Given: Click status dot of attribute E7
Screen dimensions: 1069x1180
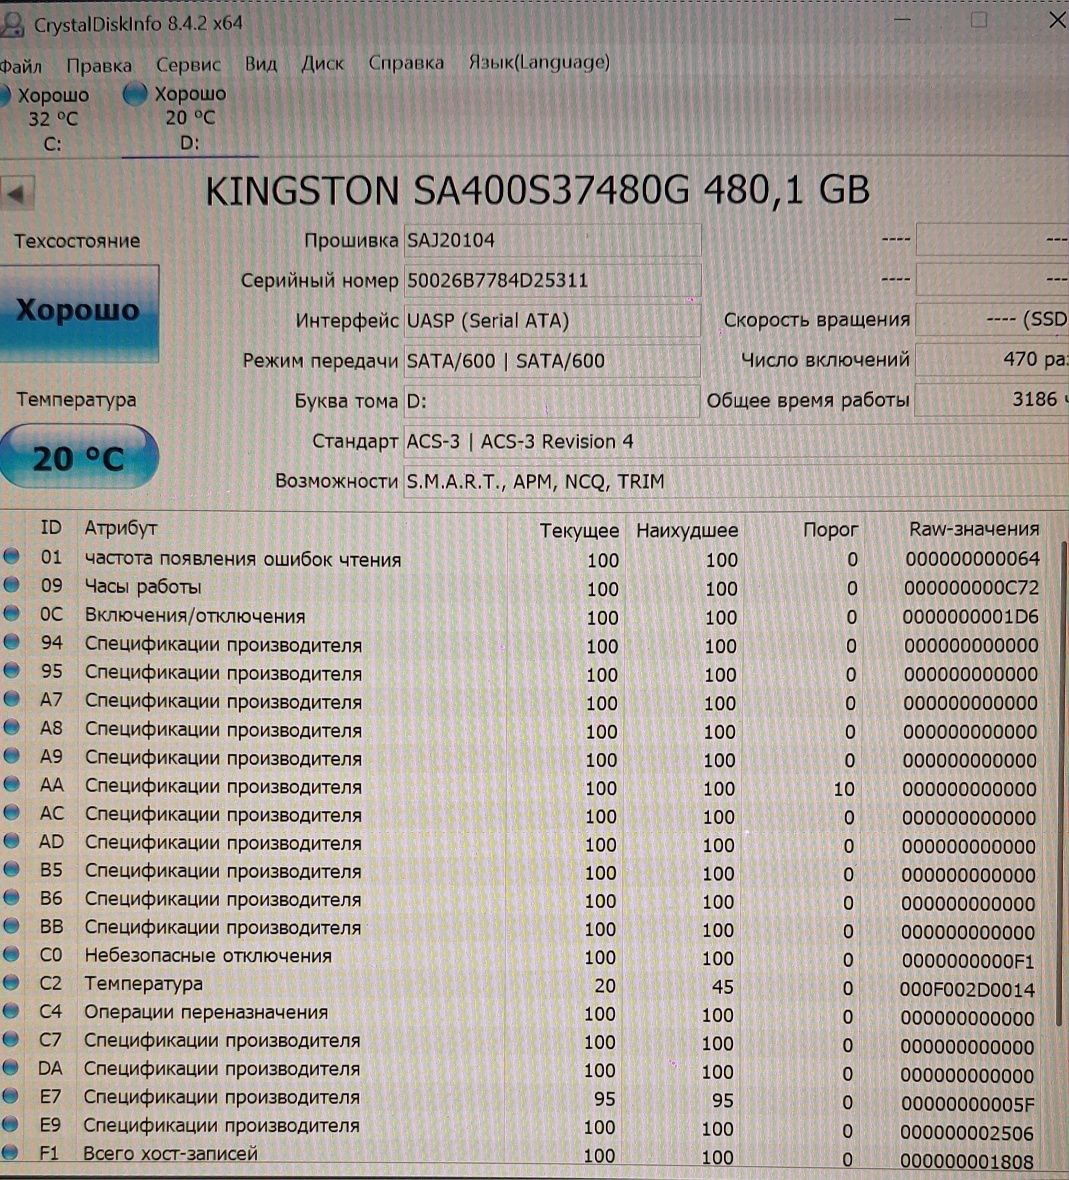Looking at the screenshot, I should click(x=10, y=1096).
